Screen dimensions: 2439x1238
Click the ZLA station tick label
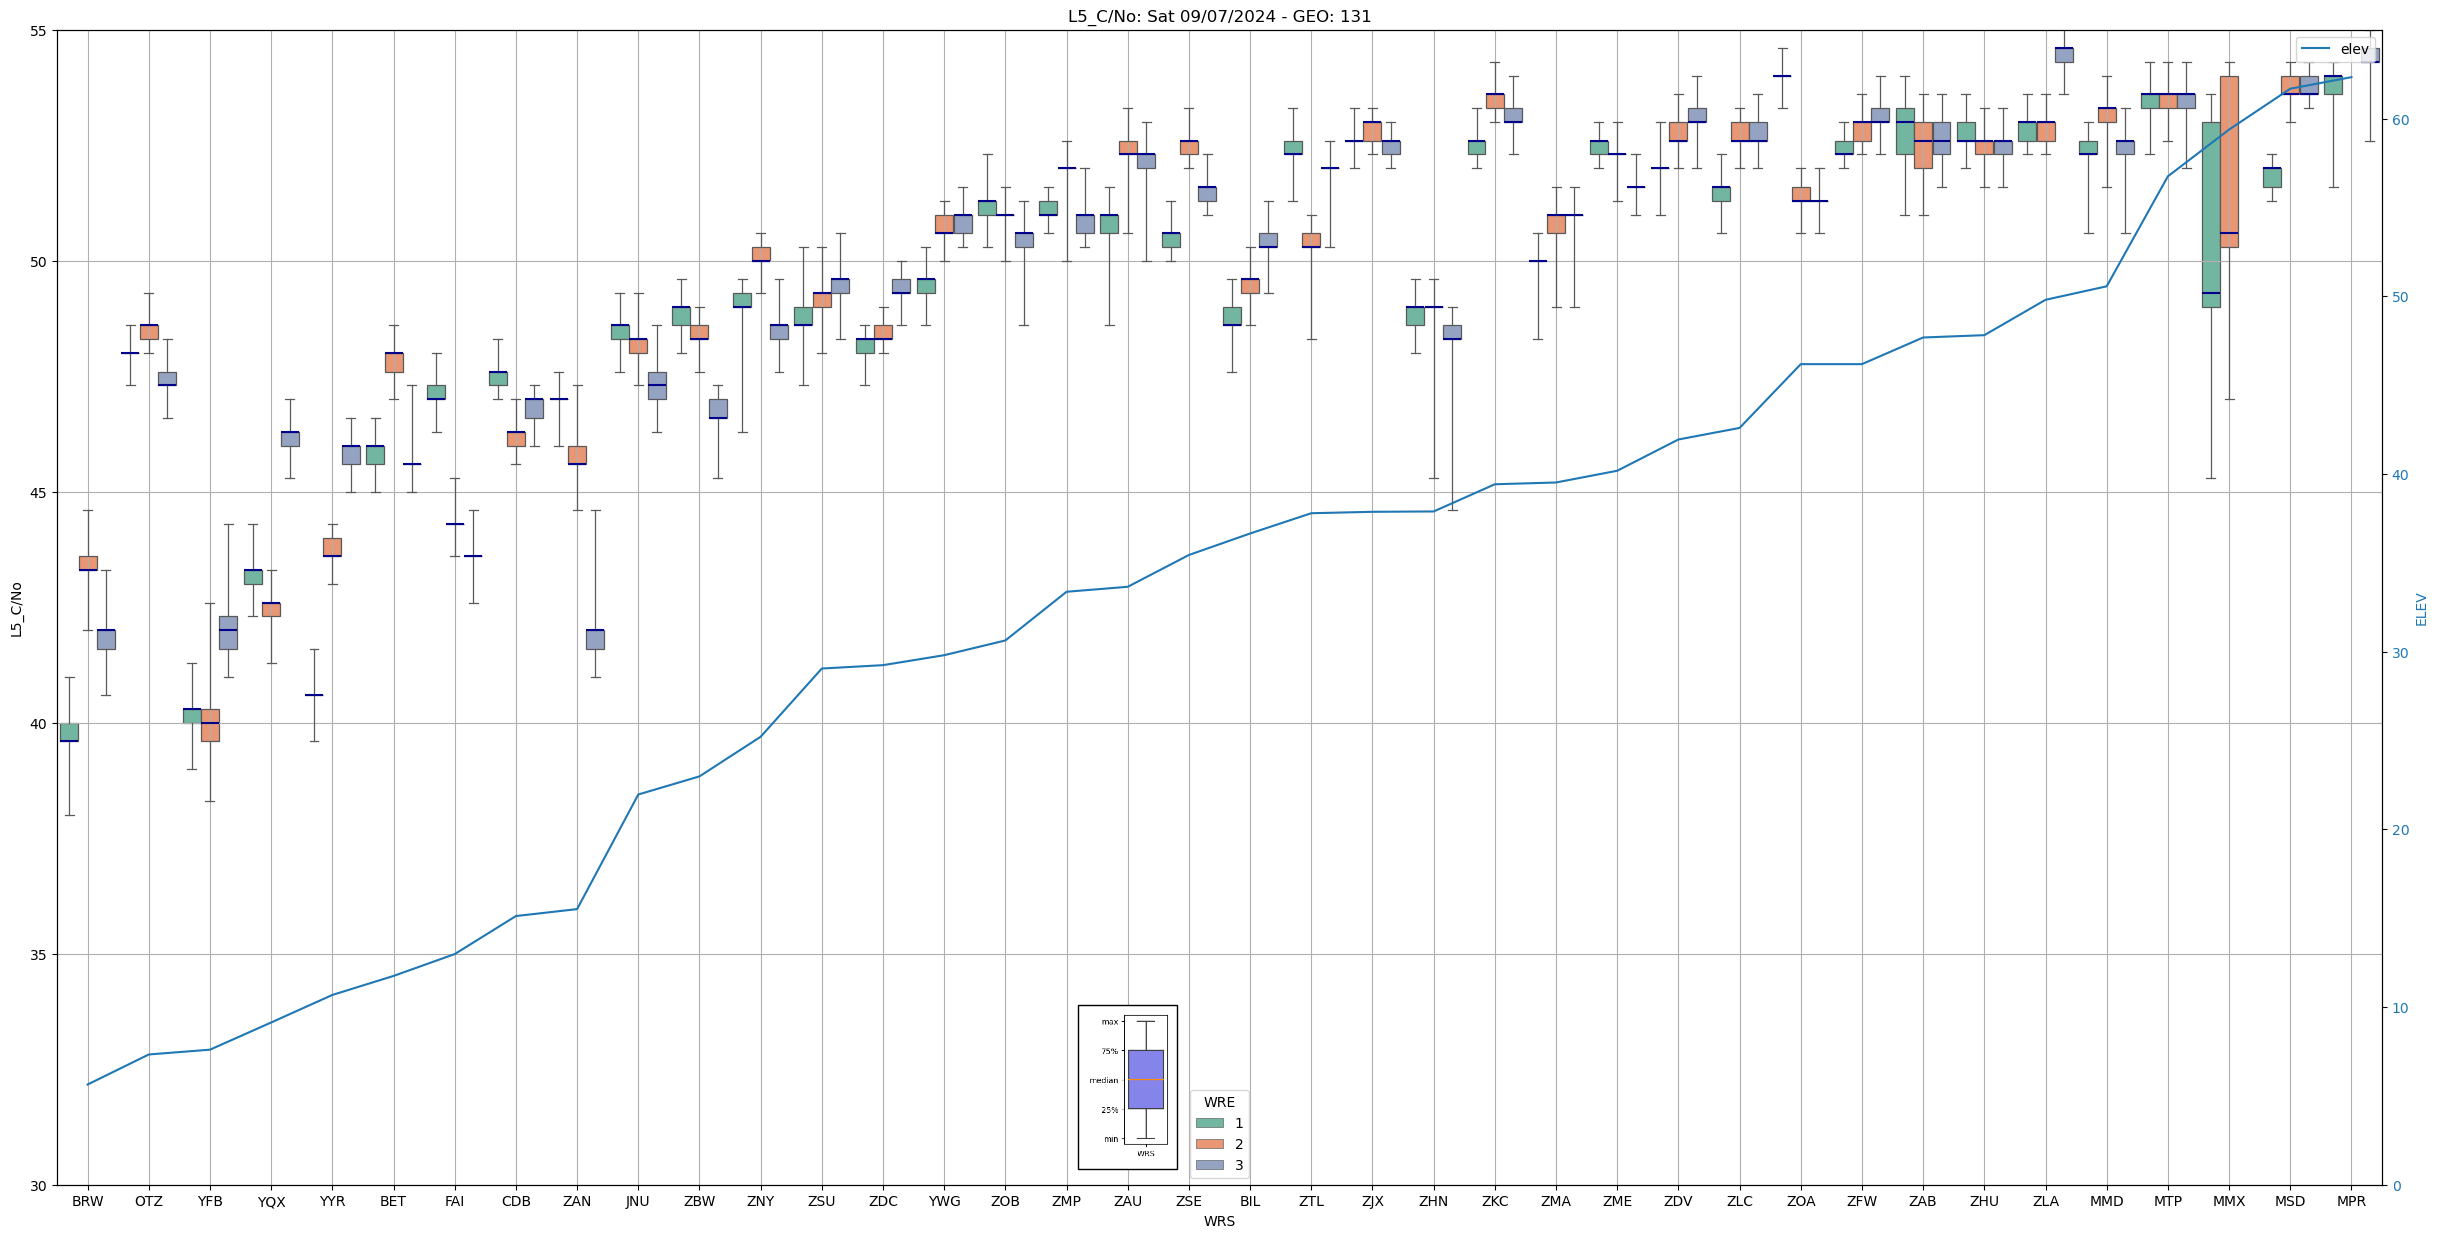coord(2046,1202)
